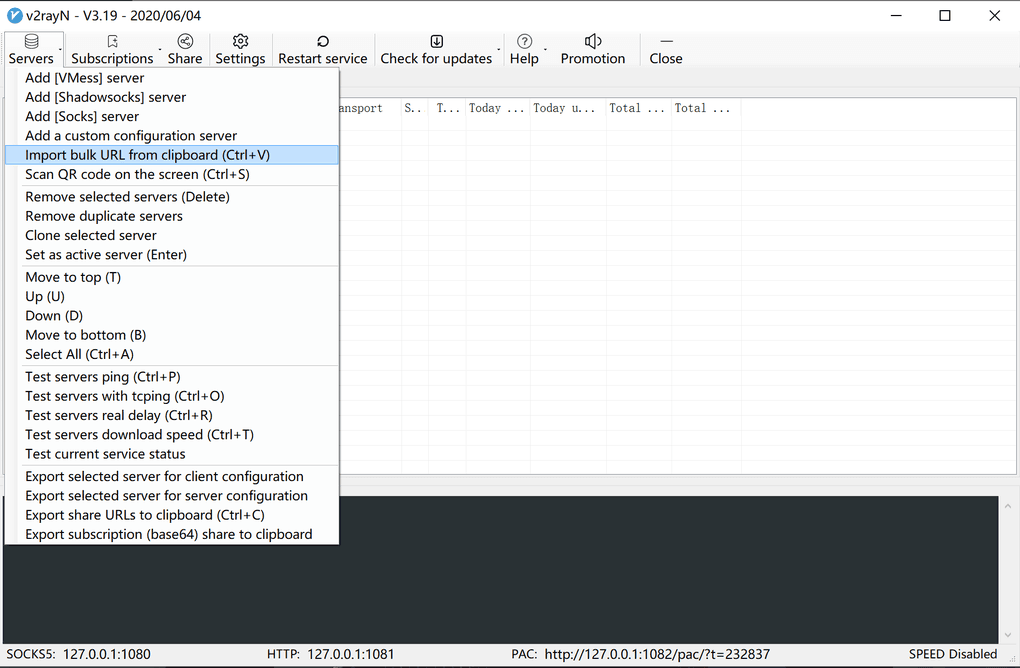Viewport: 1020px width, 668px height.
Task: Choose Export selected server for client configuration
Action: pos(172,477)
